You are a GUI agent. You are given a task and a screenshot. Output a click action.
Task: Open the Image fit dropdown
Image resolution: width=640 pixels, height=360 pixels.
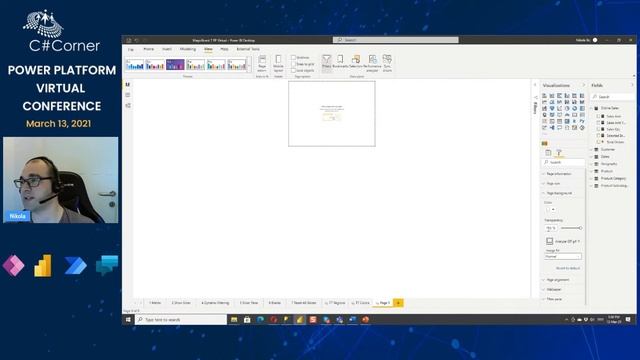(x=562, y=257)
